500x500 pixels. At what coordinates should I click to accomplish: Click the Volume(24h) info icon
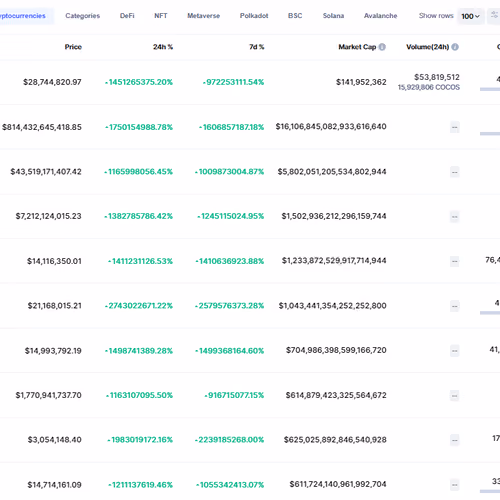[455, 47]
